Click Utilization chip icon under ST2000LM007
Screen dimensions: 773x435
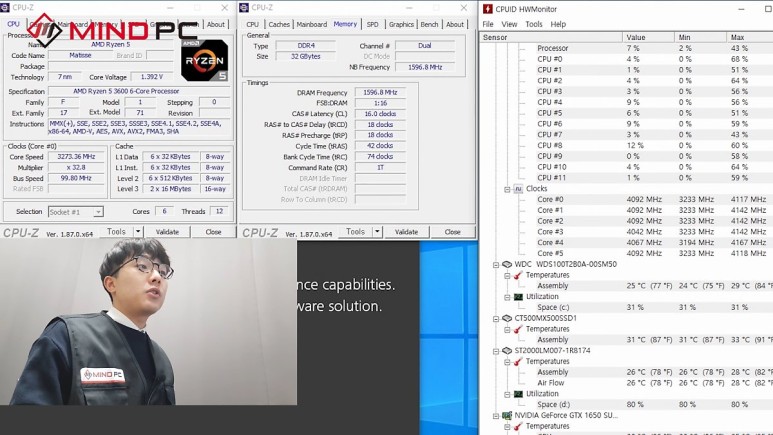pos(518,394)
